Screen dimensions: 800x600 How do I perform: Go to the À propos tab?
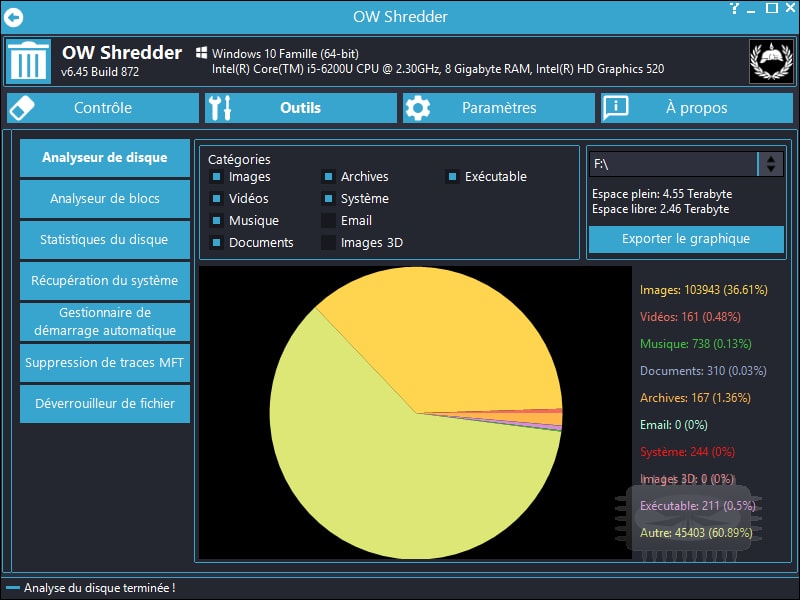[x=697, y=108]
